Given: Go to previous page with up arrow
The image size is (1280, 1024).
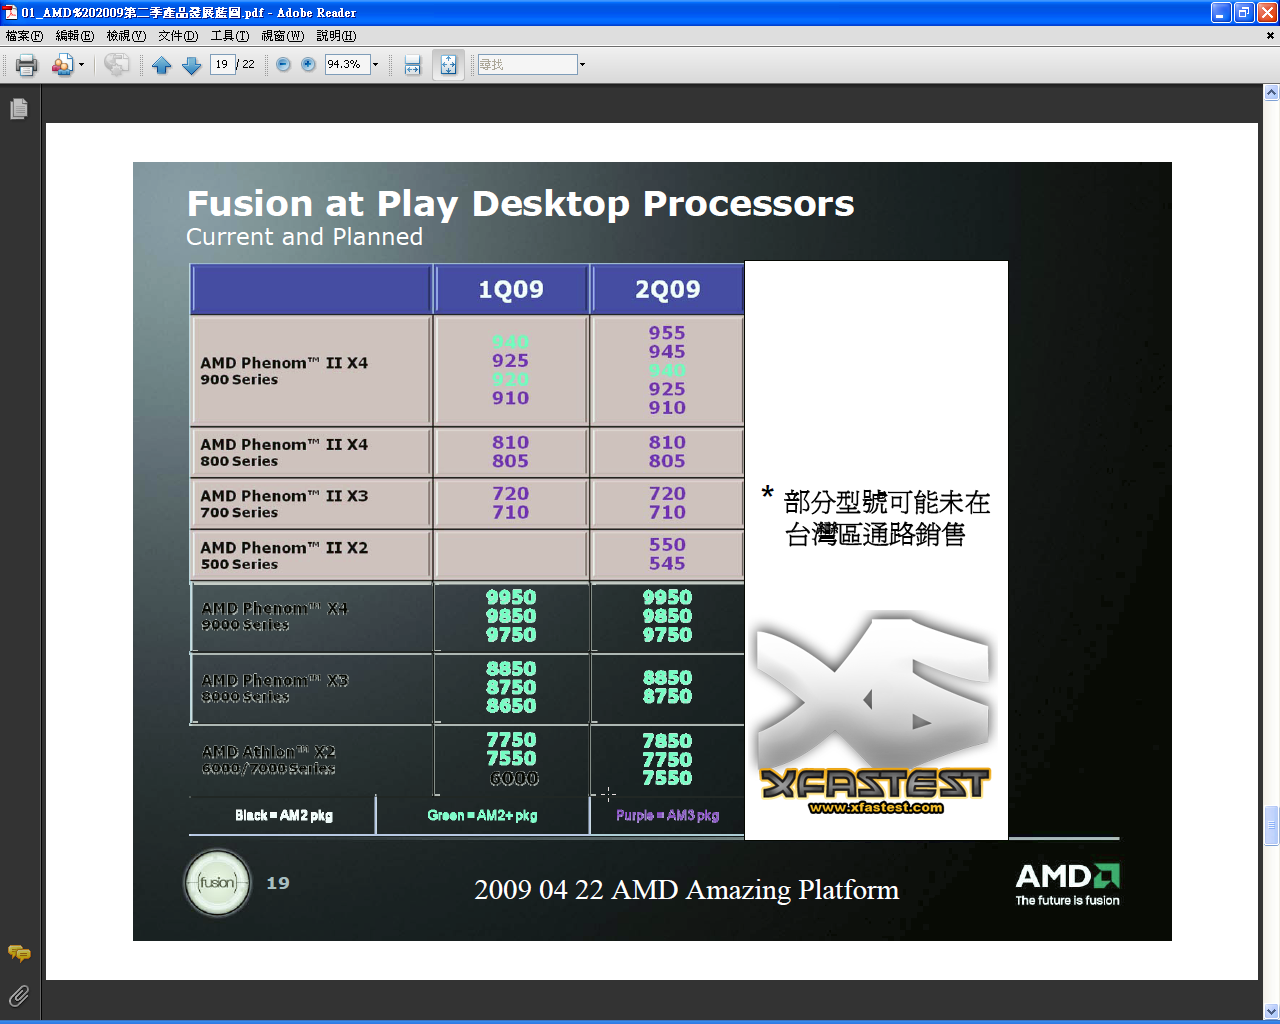Looking at the screenshot, I should (162, 65).
